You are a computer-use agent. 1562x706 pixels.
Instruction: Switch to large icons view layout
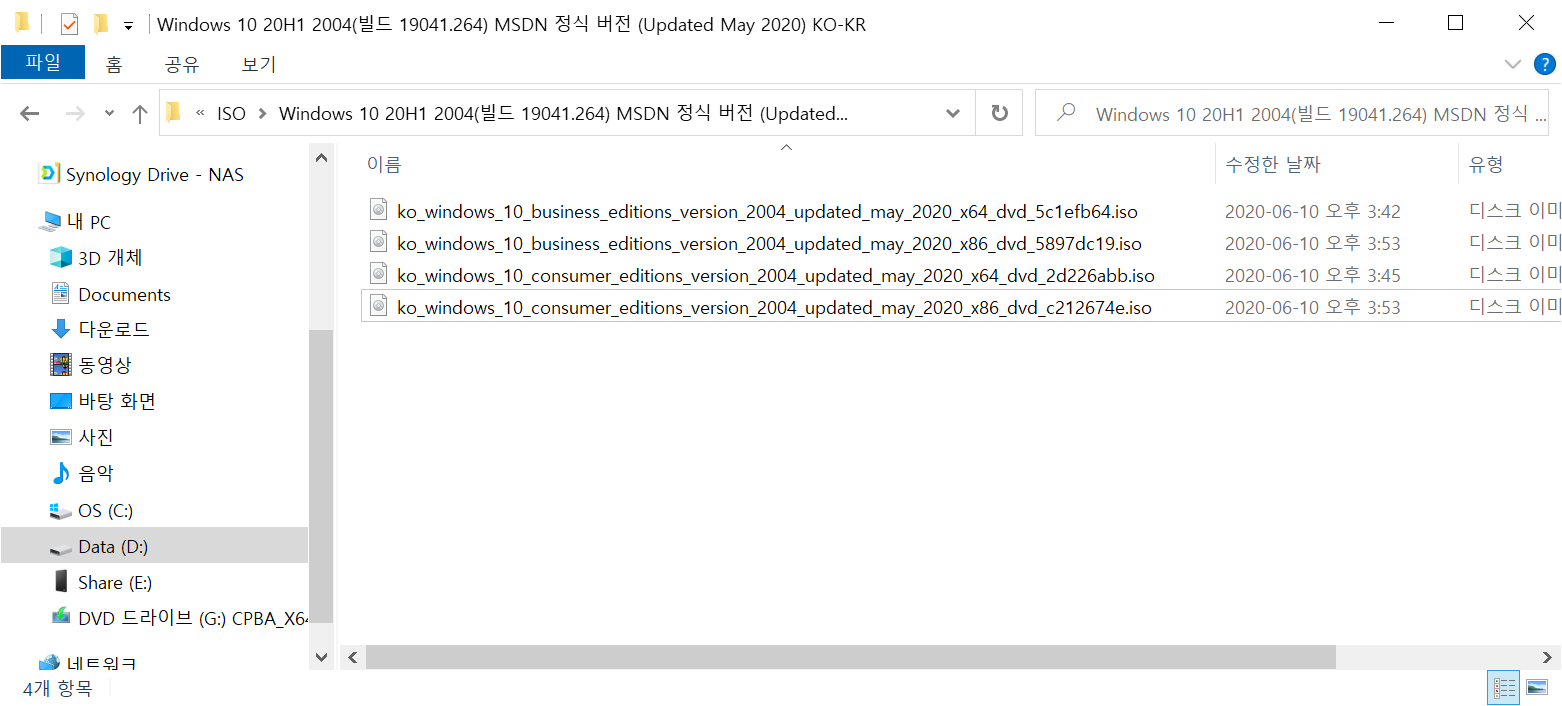[1536, 688]
